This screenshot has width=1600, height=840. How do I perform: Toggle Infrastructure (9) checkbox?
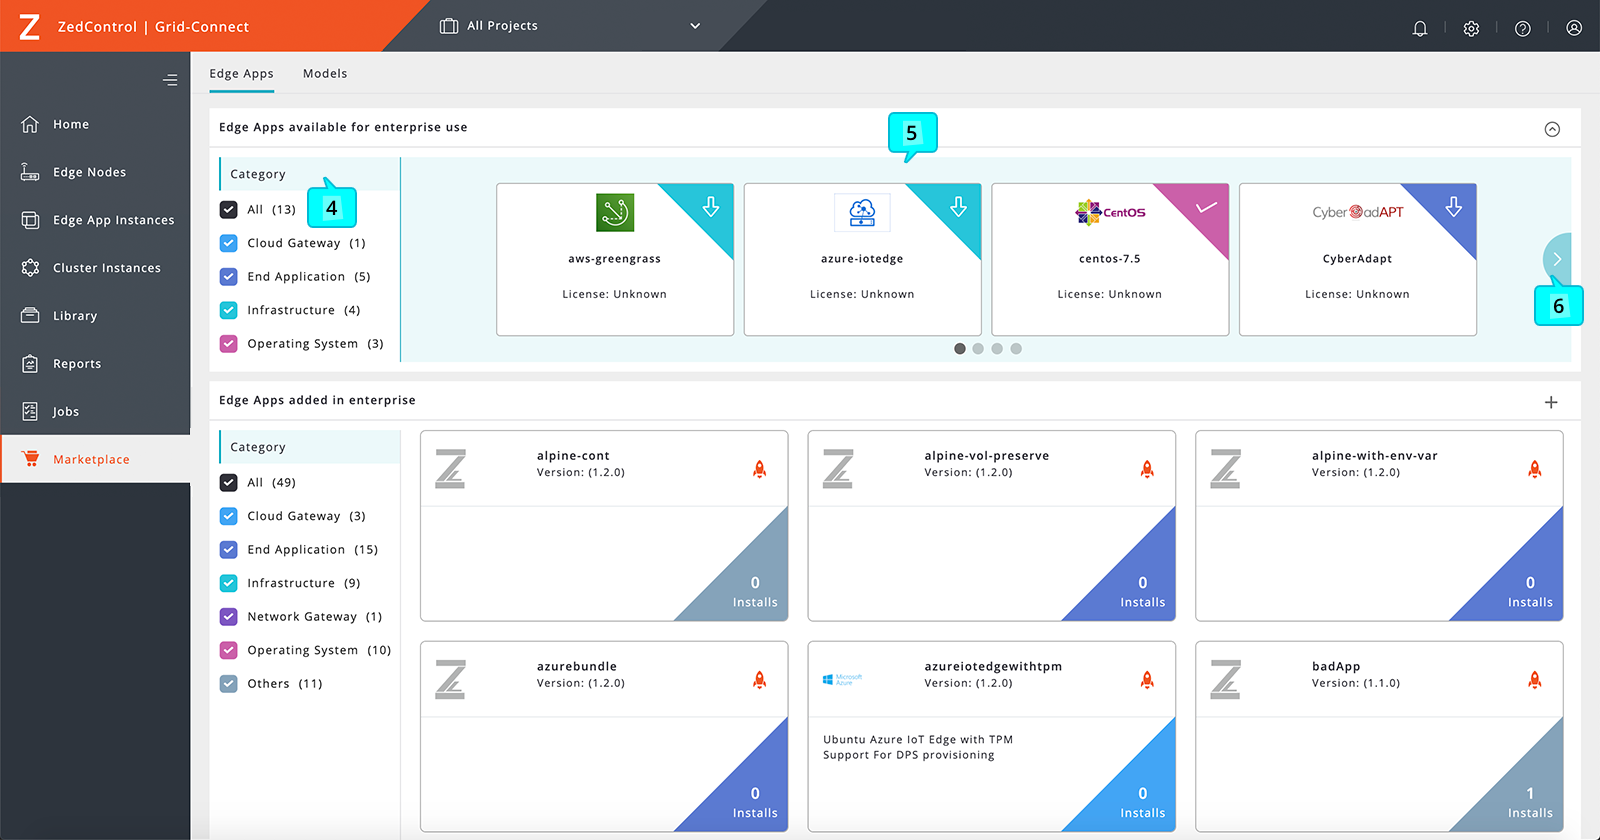tap(229, 583)
